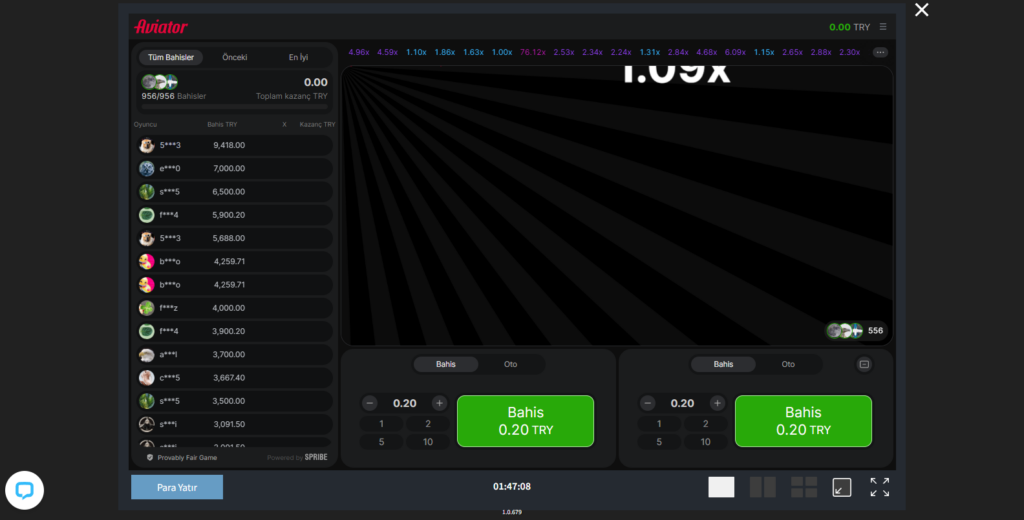Increase left bet amount with plus button

(x=439, y=403)
